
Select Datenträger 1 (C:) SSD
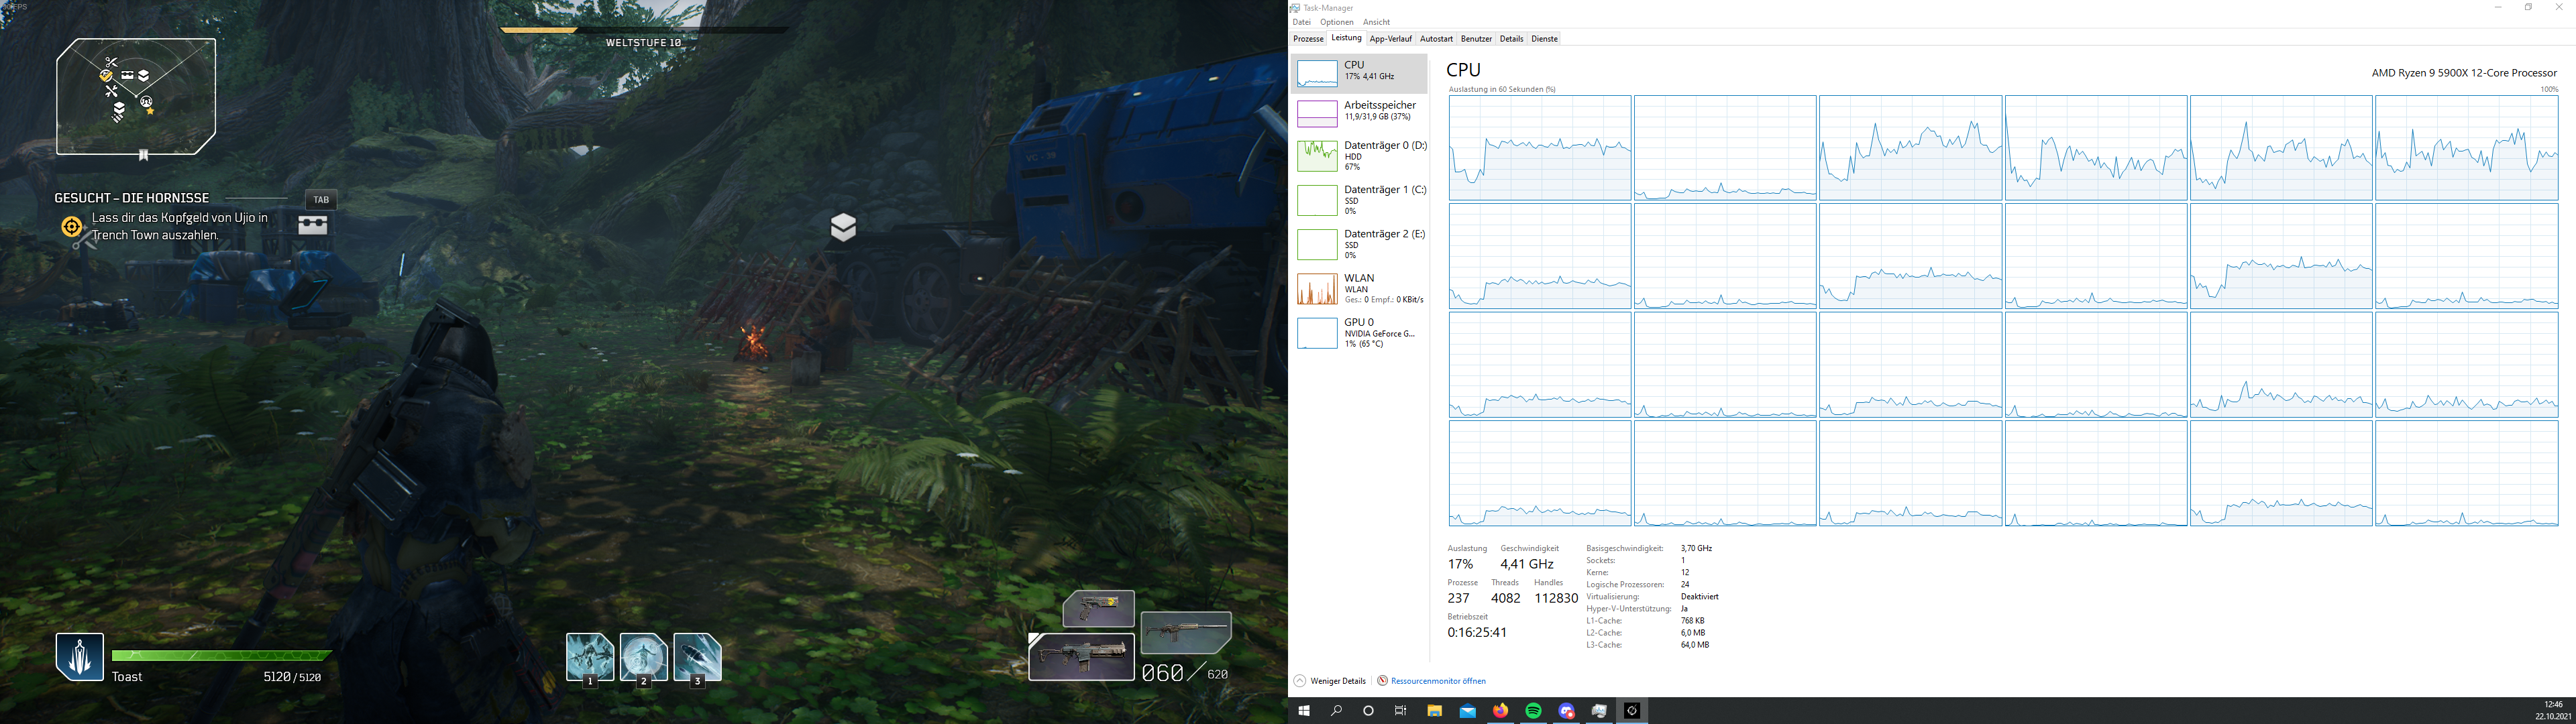[x=1359, y=200]
